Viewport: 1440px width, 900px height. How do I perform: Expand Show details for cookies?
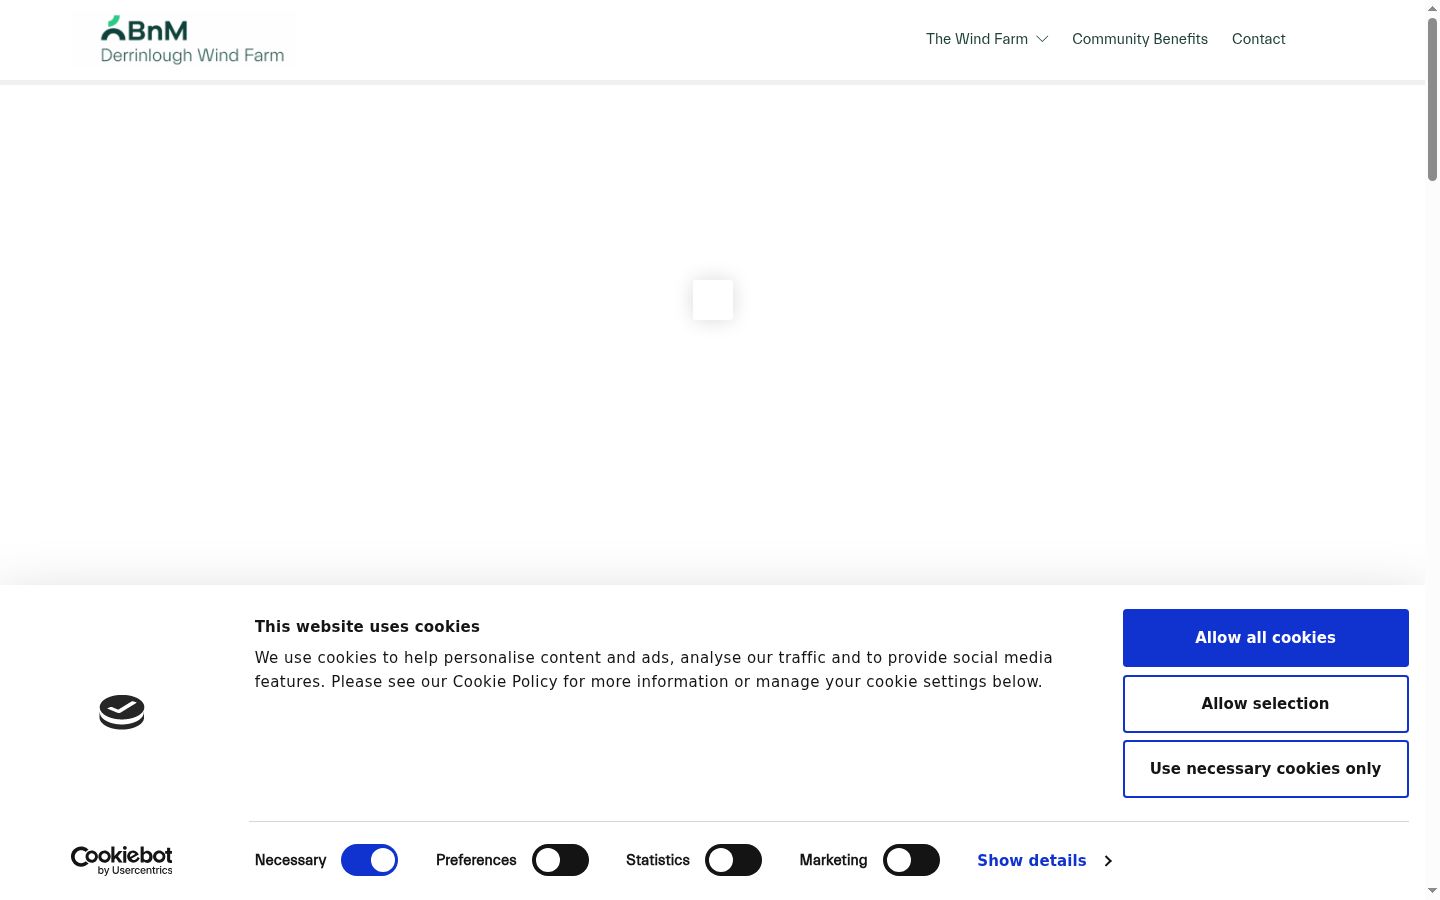[x=1032, y=861]
